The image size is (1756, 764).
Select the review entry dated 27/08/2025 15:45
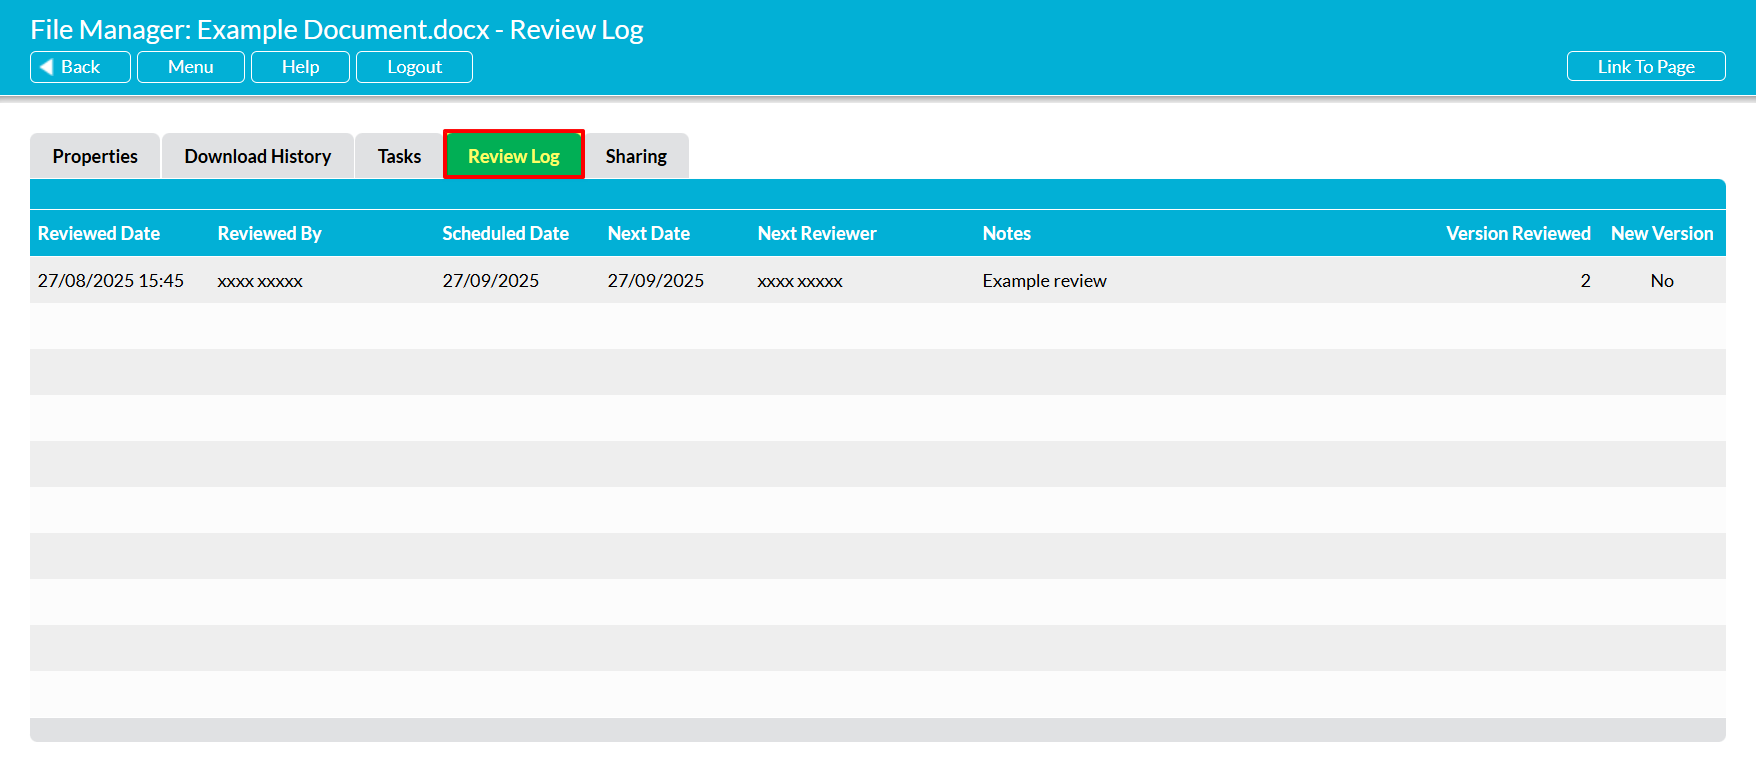click(111, 281)
